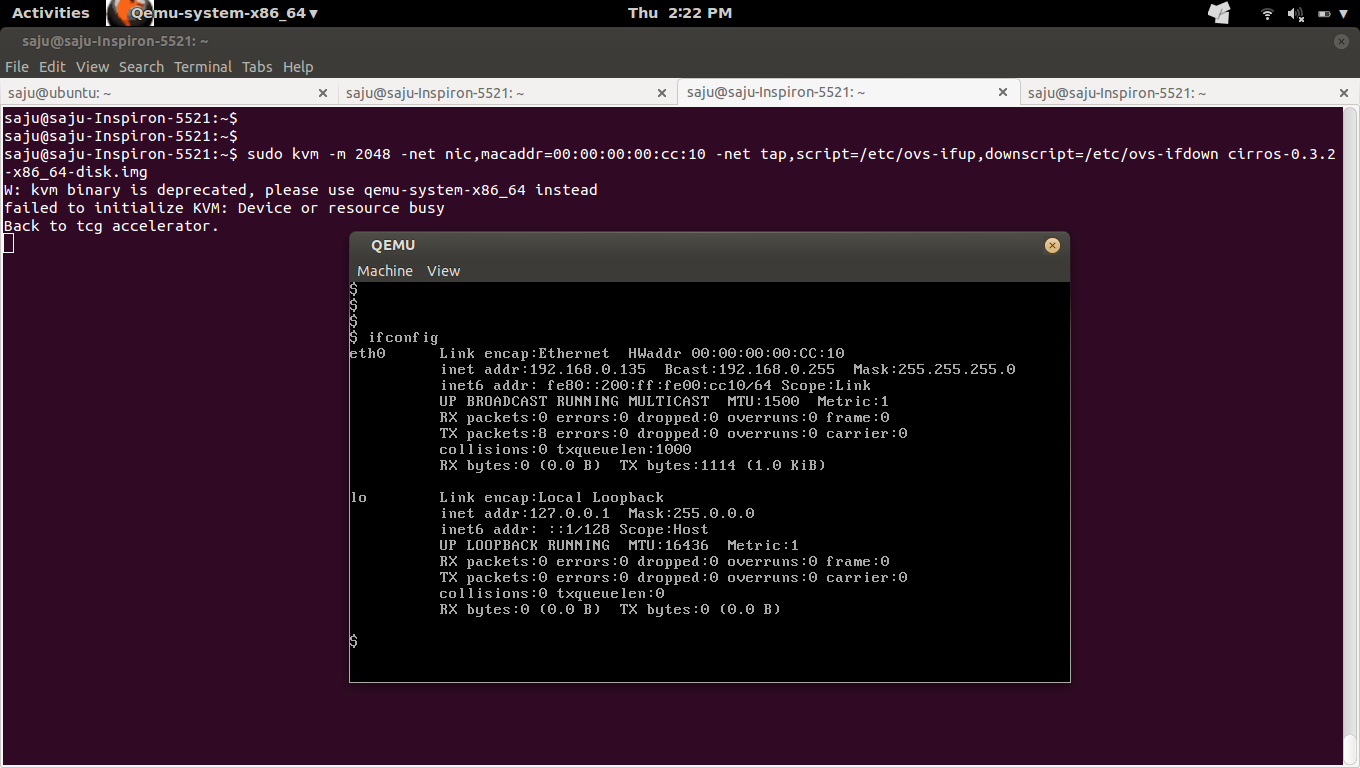Screen dimensions: 1360x768
Task: Click the QEMU window title bar
Action: coord(710,245)
